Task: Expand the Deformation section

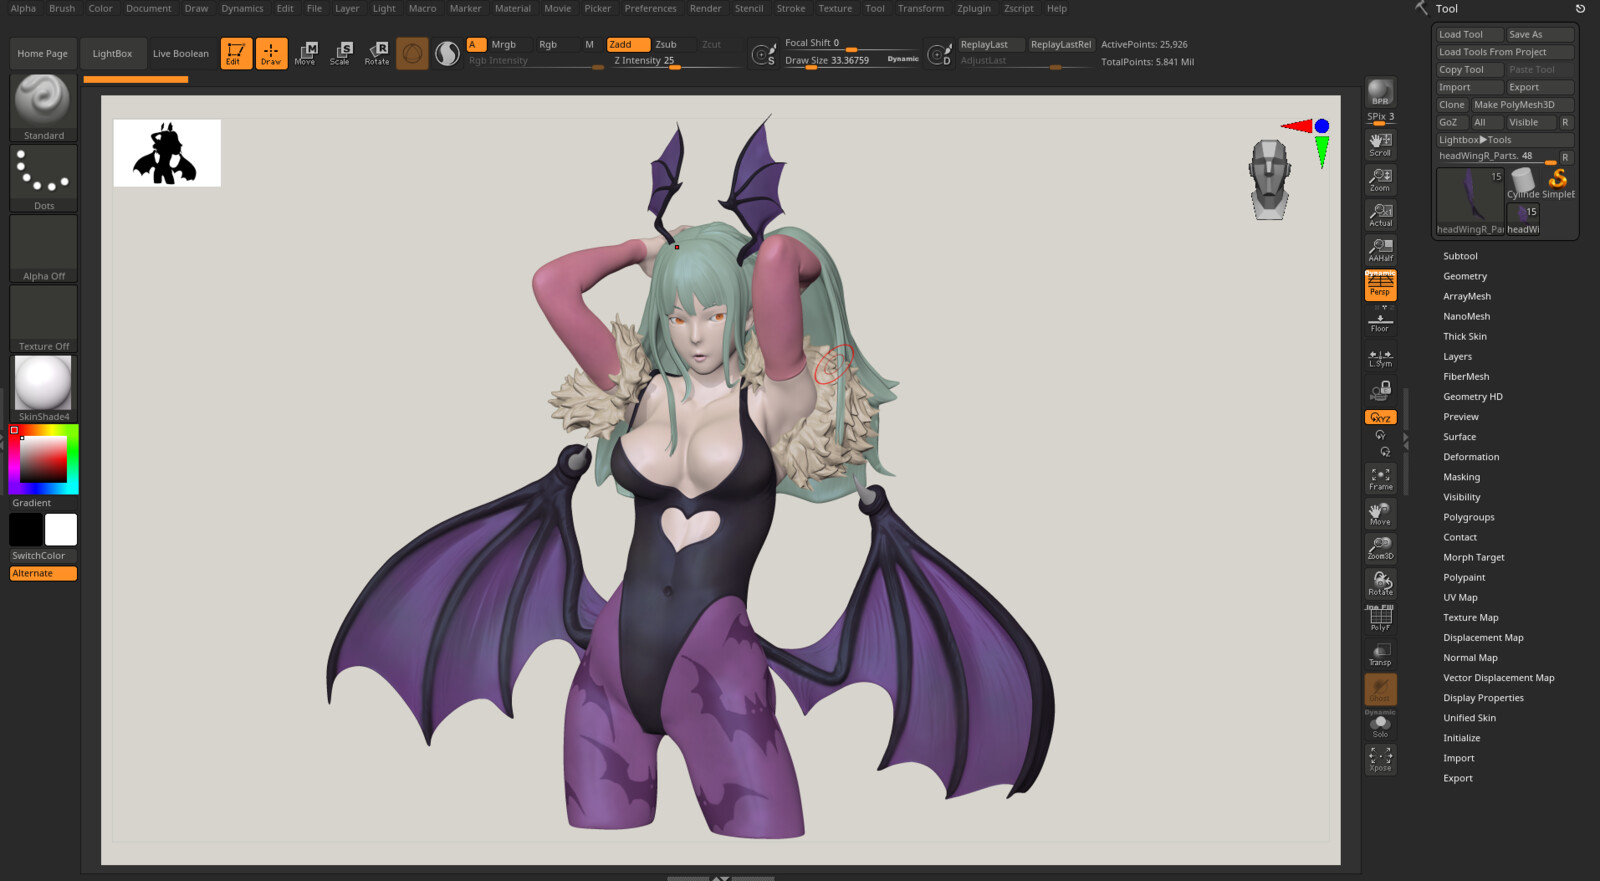Action: coord(1471,457)
